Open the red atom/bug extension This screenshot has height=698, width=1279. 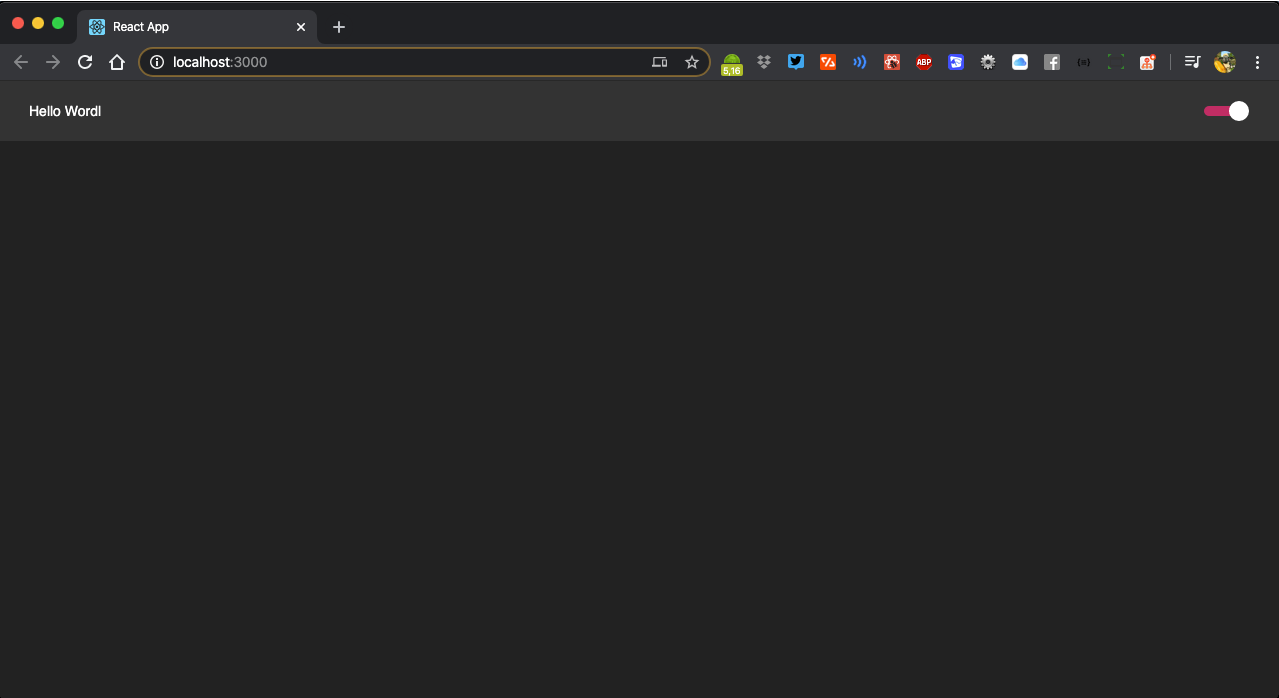click(892, 62)
